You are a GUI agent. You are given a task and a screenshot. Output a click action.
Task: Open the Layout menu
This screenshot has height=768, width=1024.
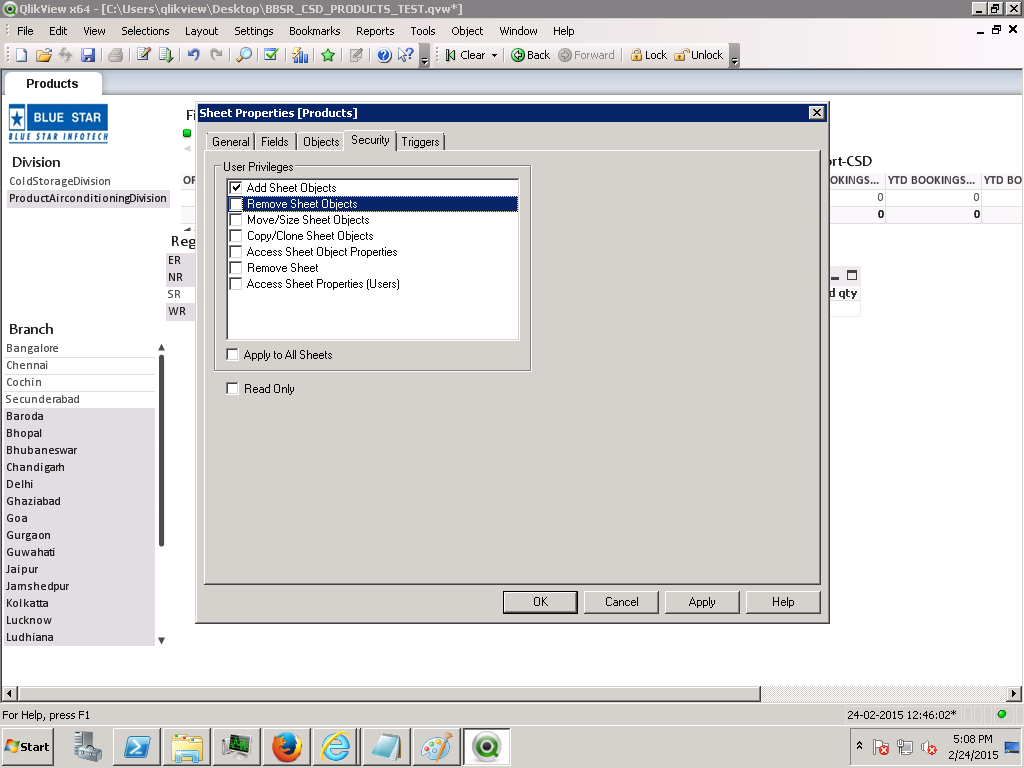pos(201,31)
